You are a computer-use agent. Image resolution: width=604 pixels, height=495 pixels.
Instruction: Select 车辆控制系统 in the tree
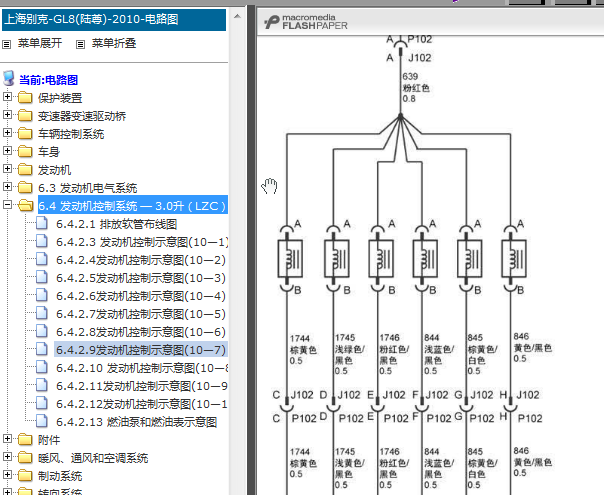[x=71, y=134]
